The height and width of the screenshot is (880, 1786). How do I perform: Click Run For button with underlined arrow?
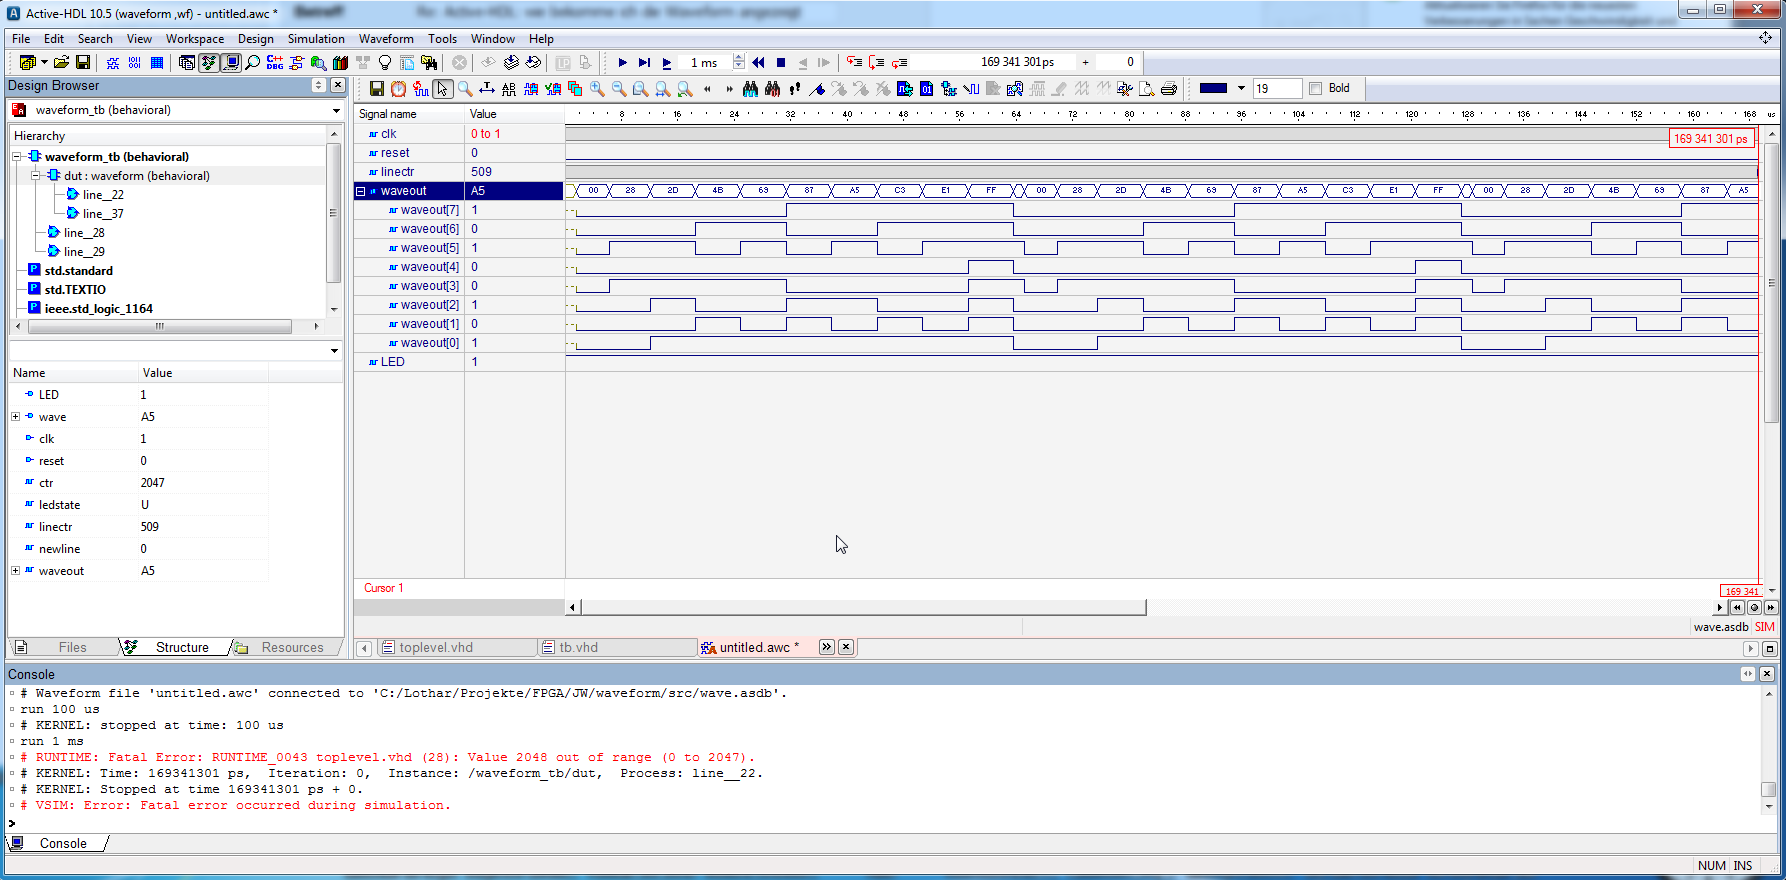click(x=667, y=62)
